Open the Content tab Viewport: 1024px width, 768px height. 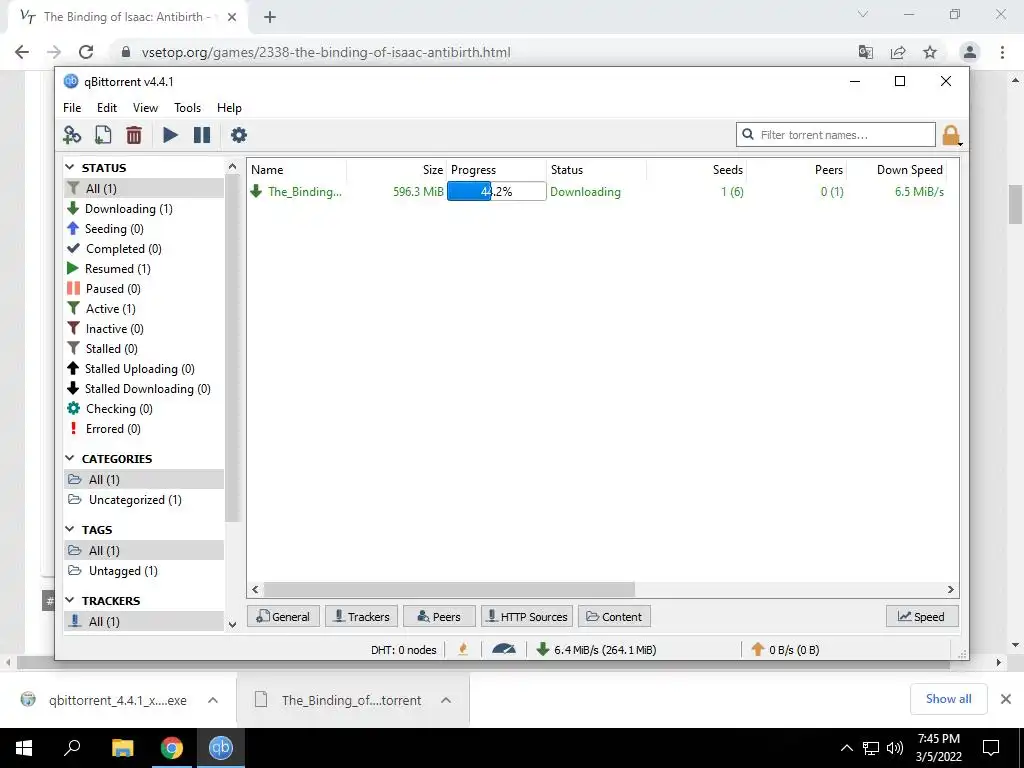pos(614,616)
